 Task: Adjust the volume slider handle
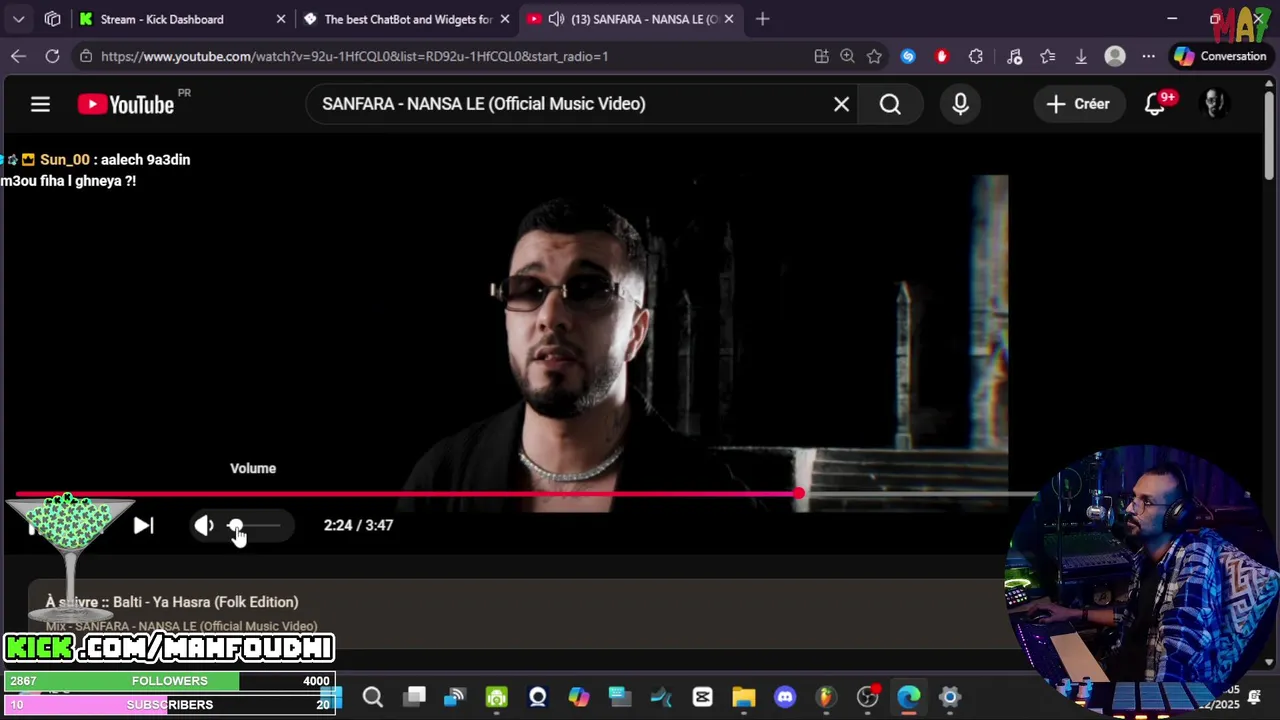235,526
